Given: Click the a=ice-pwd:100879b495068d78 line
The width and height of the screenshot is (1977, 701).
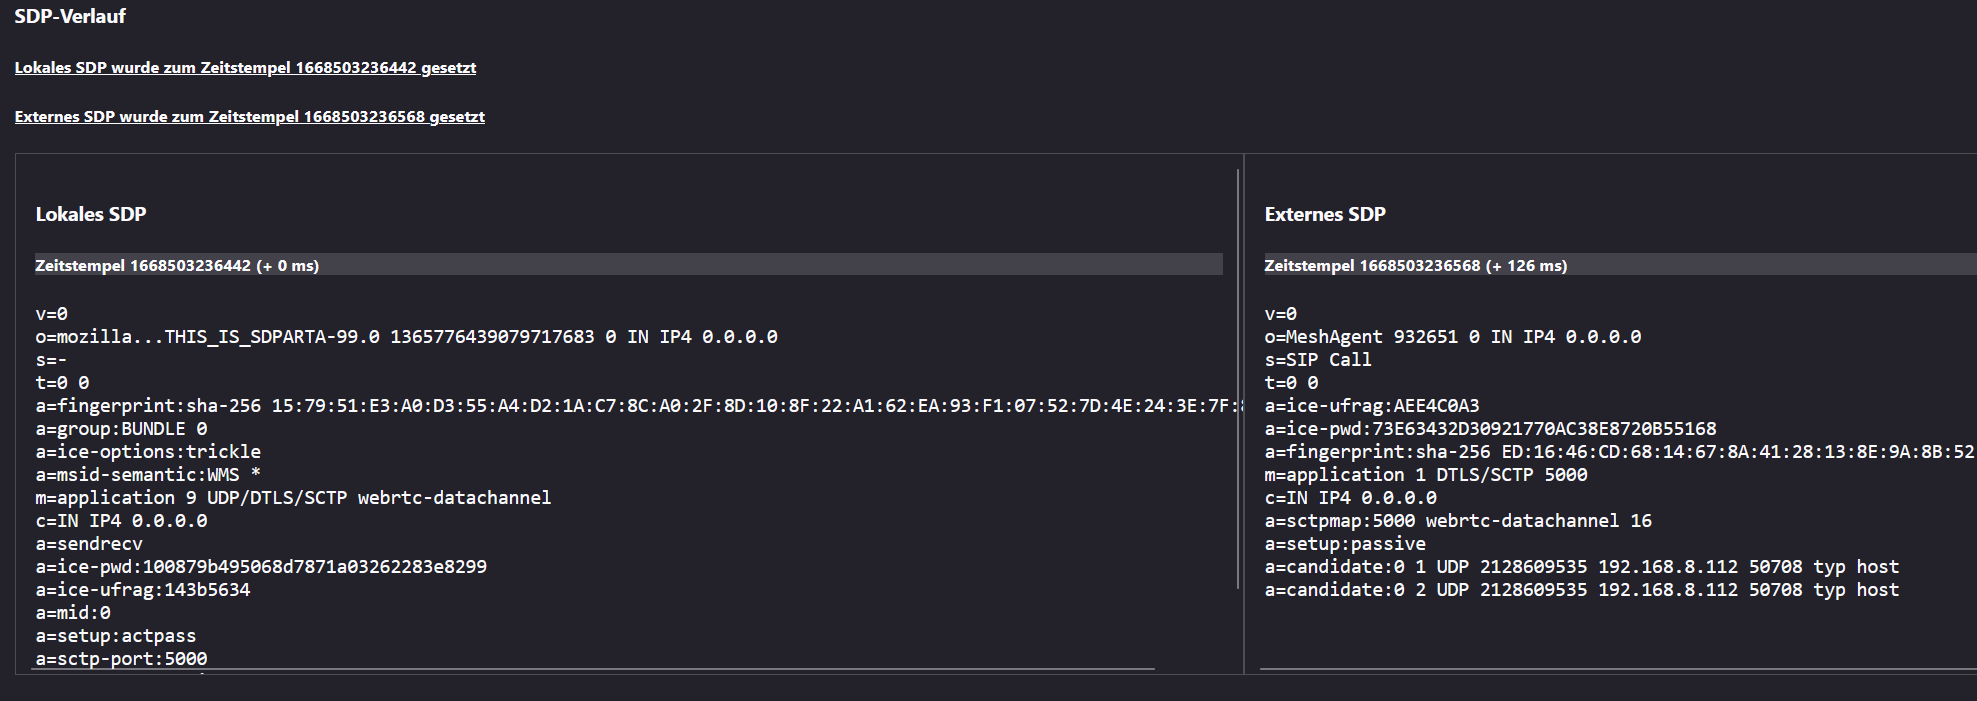Looking at the screenshot, I should pos(261,567).
